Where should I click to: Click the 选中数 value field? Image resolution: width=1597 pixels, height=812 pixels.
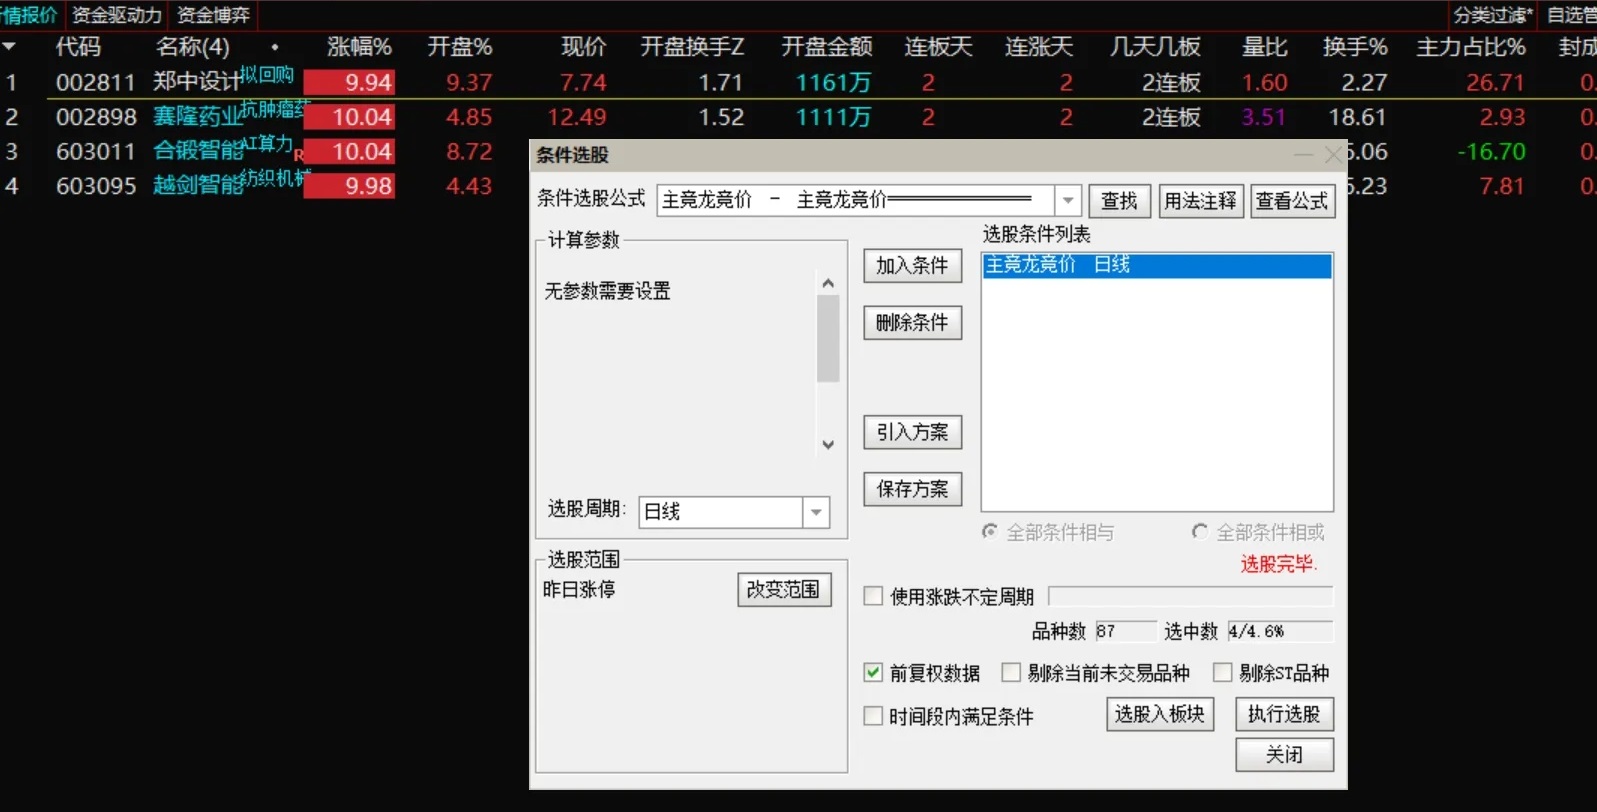click(1280, 631)
